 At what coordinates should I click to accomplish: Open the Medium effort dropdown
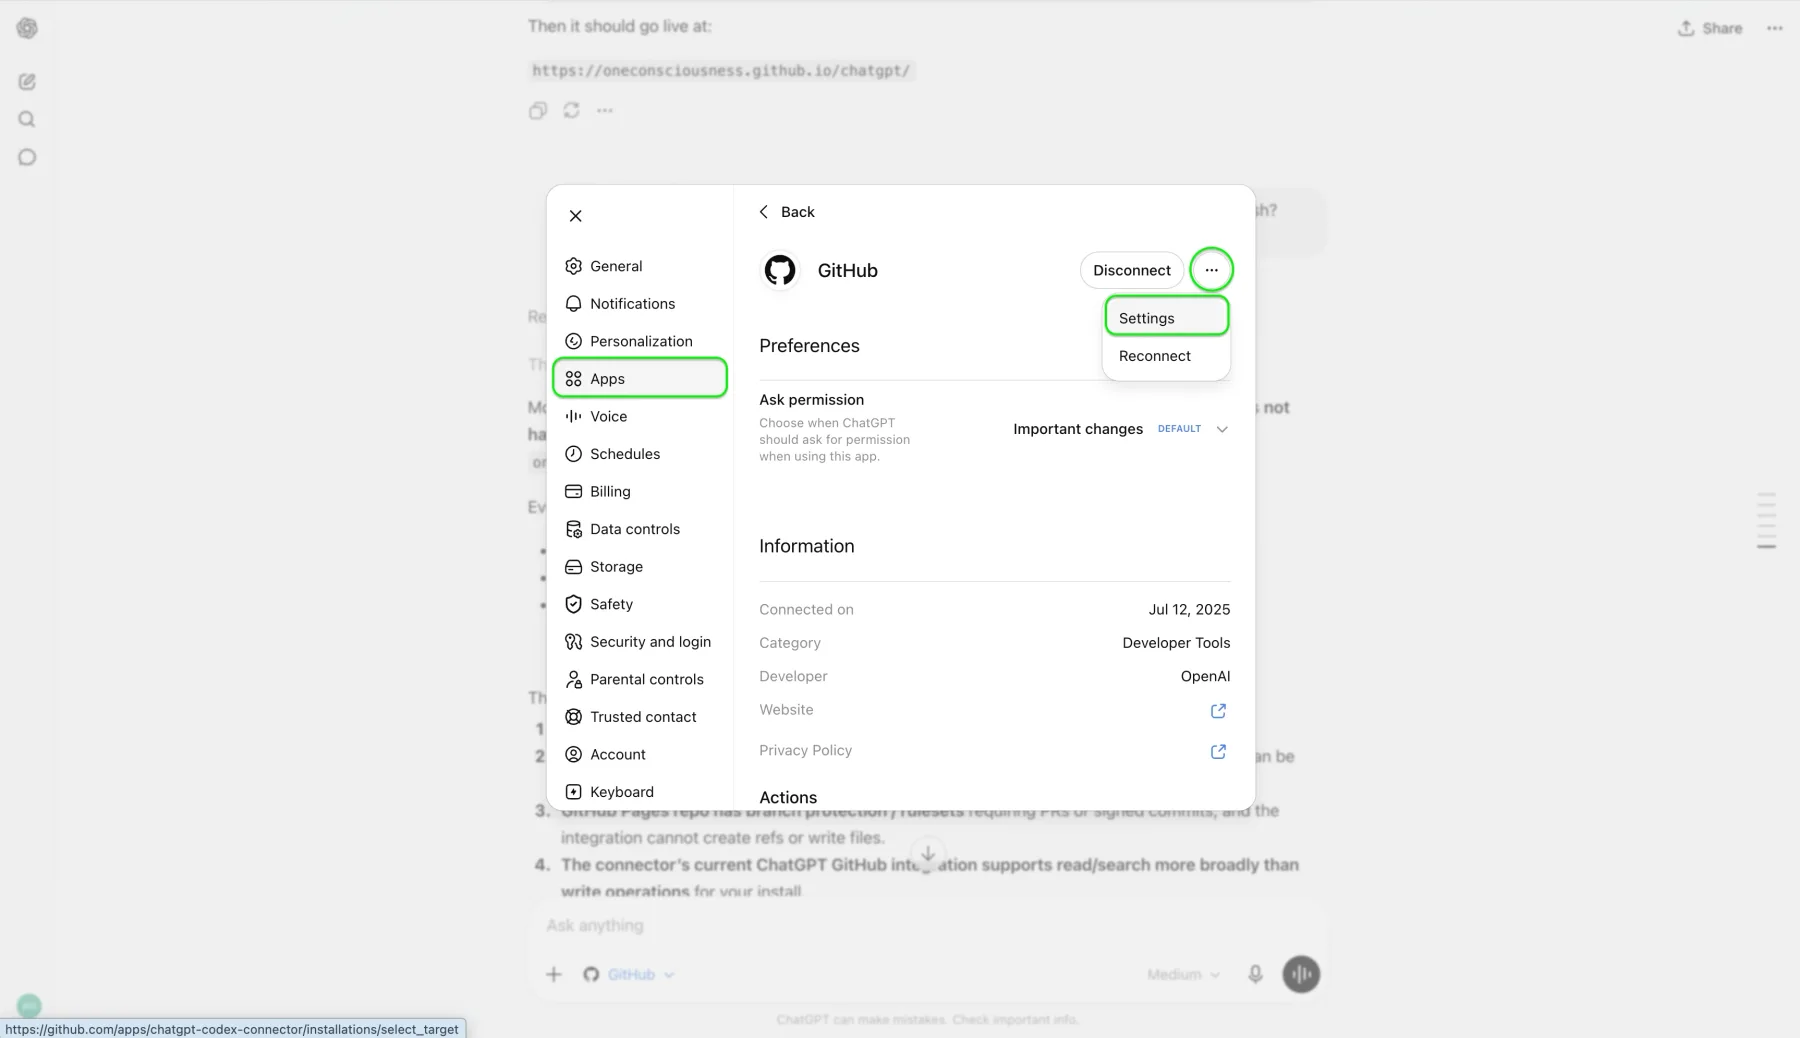(1183, 974)
